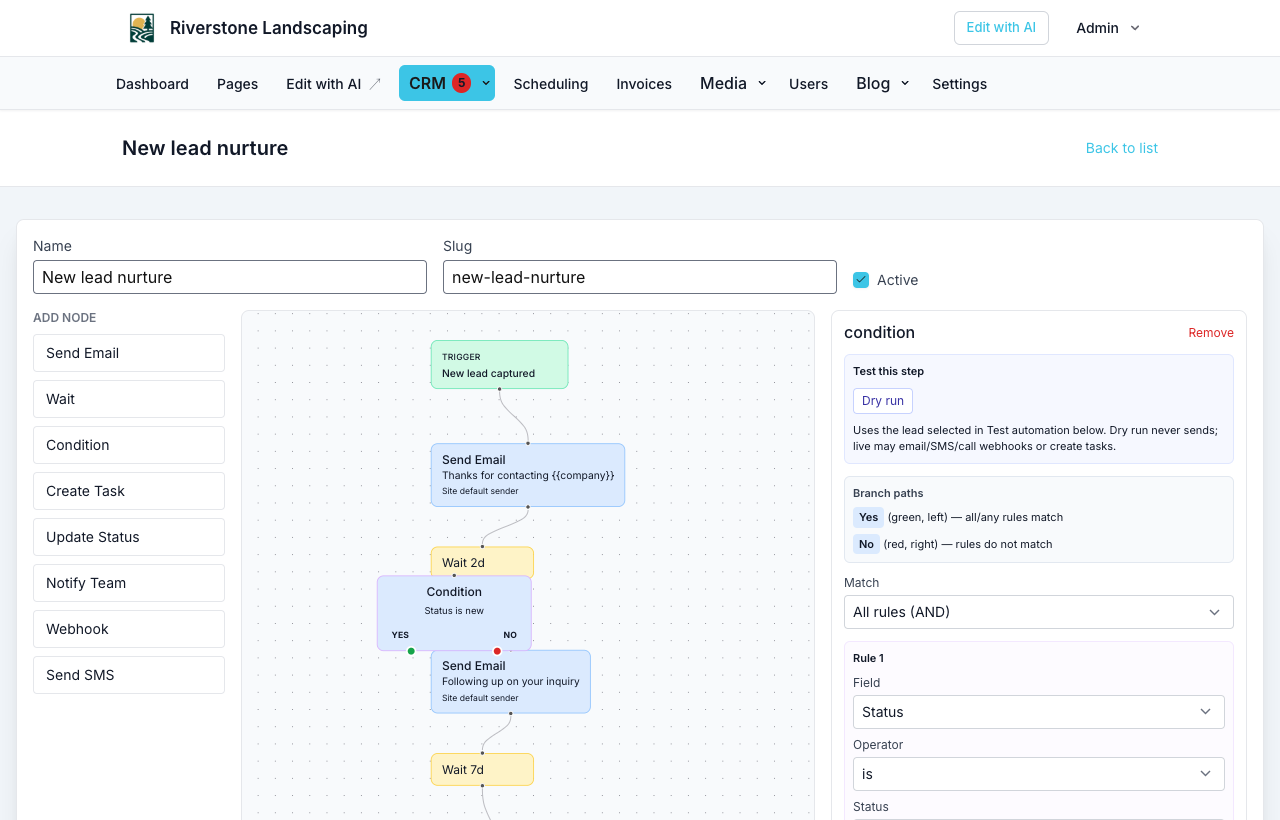Click the Slug input field
The image size is (1280, 820).
coord(640,277)
